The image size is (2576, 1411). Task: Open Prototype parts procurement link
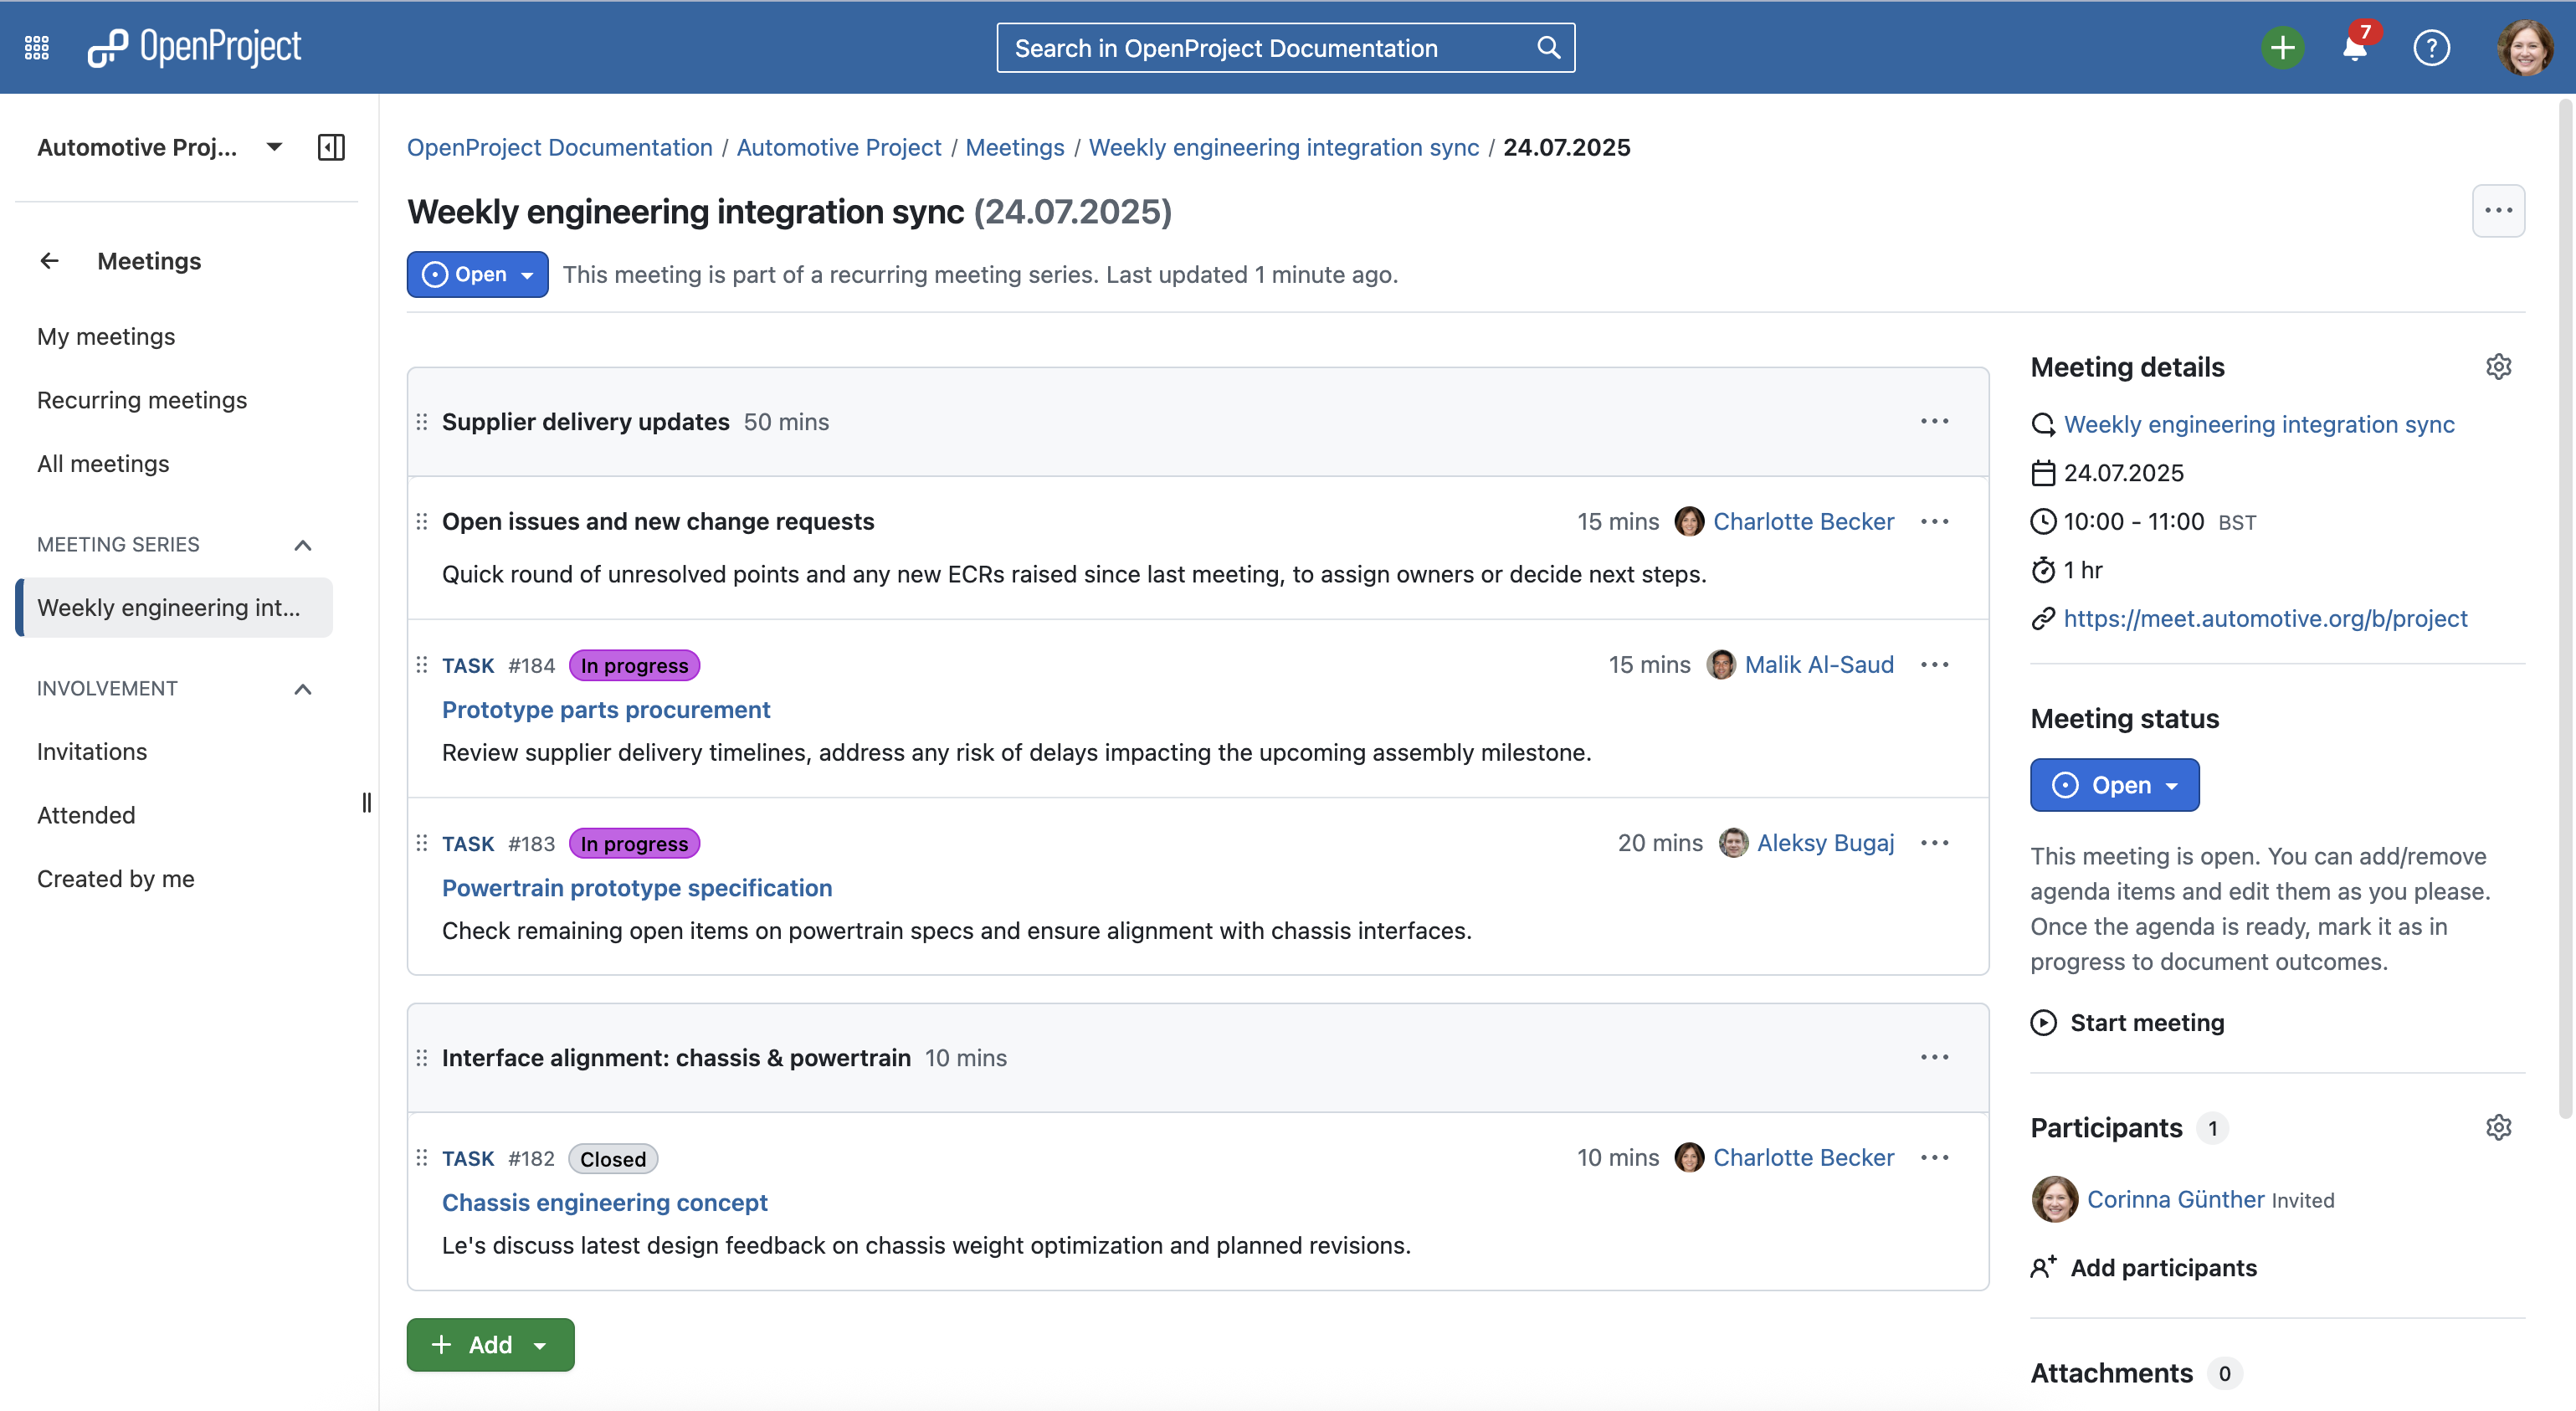[606, 710]
